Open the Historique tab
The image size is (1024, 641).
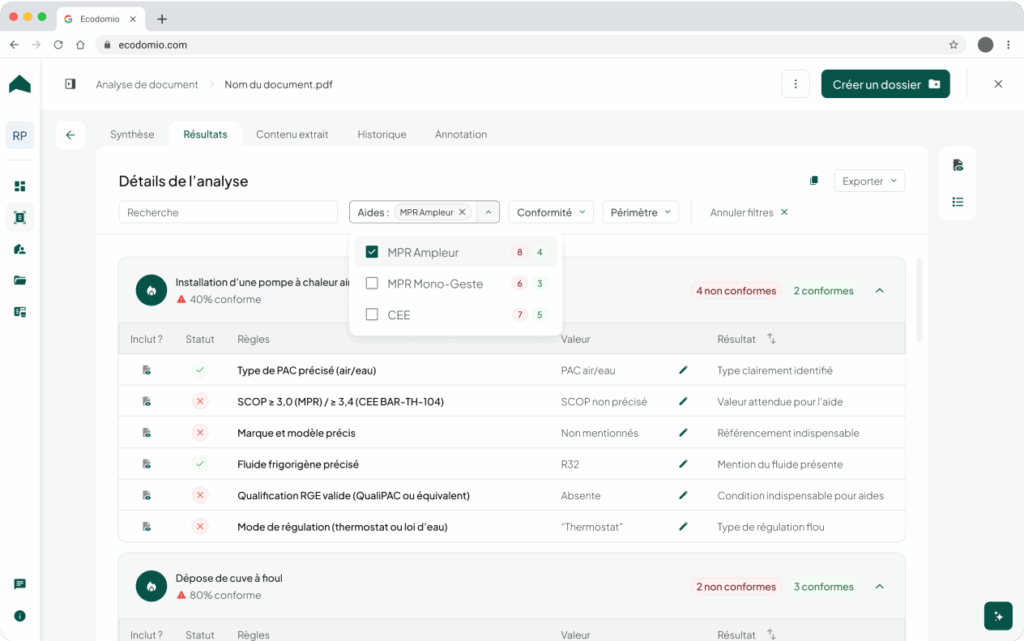pos(381,134)
